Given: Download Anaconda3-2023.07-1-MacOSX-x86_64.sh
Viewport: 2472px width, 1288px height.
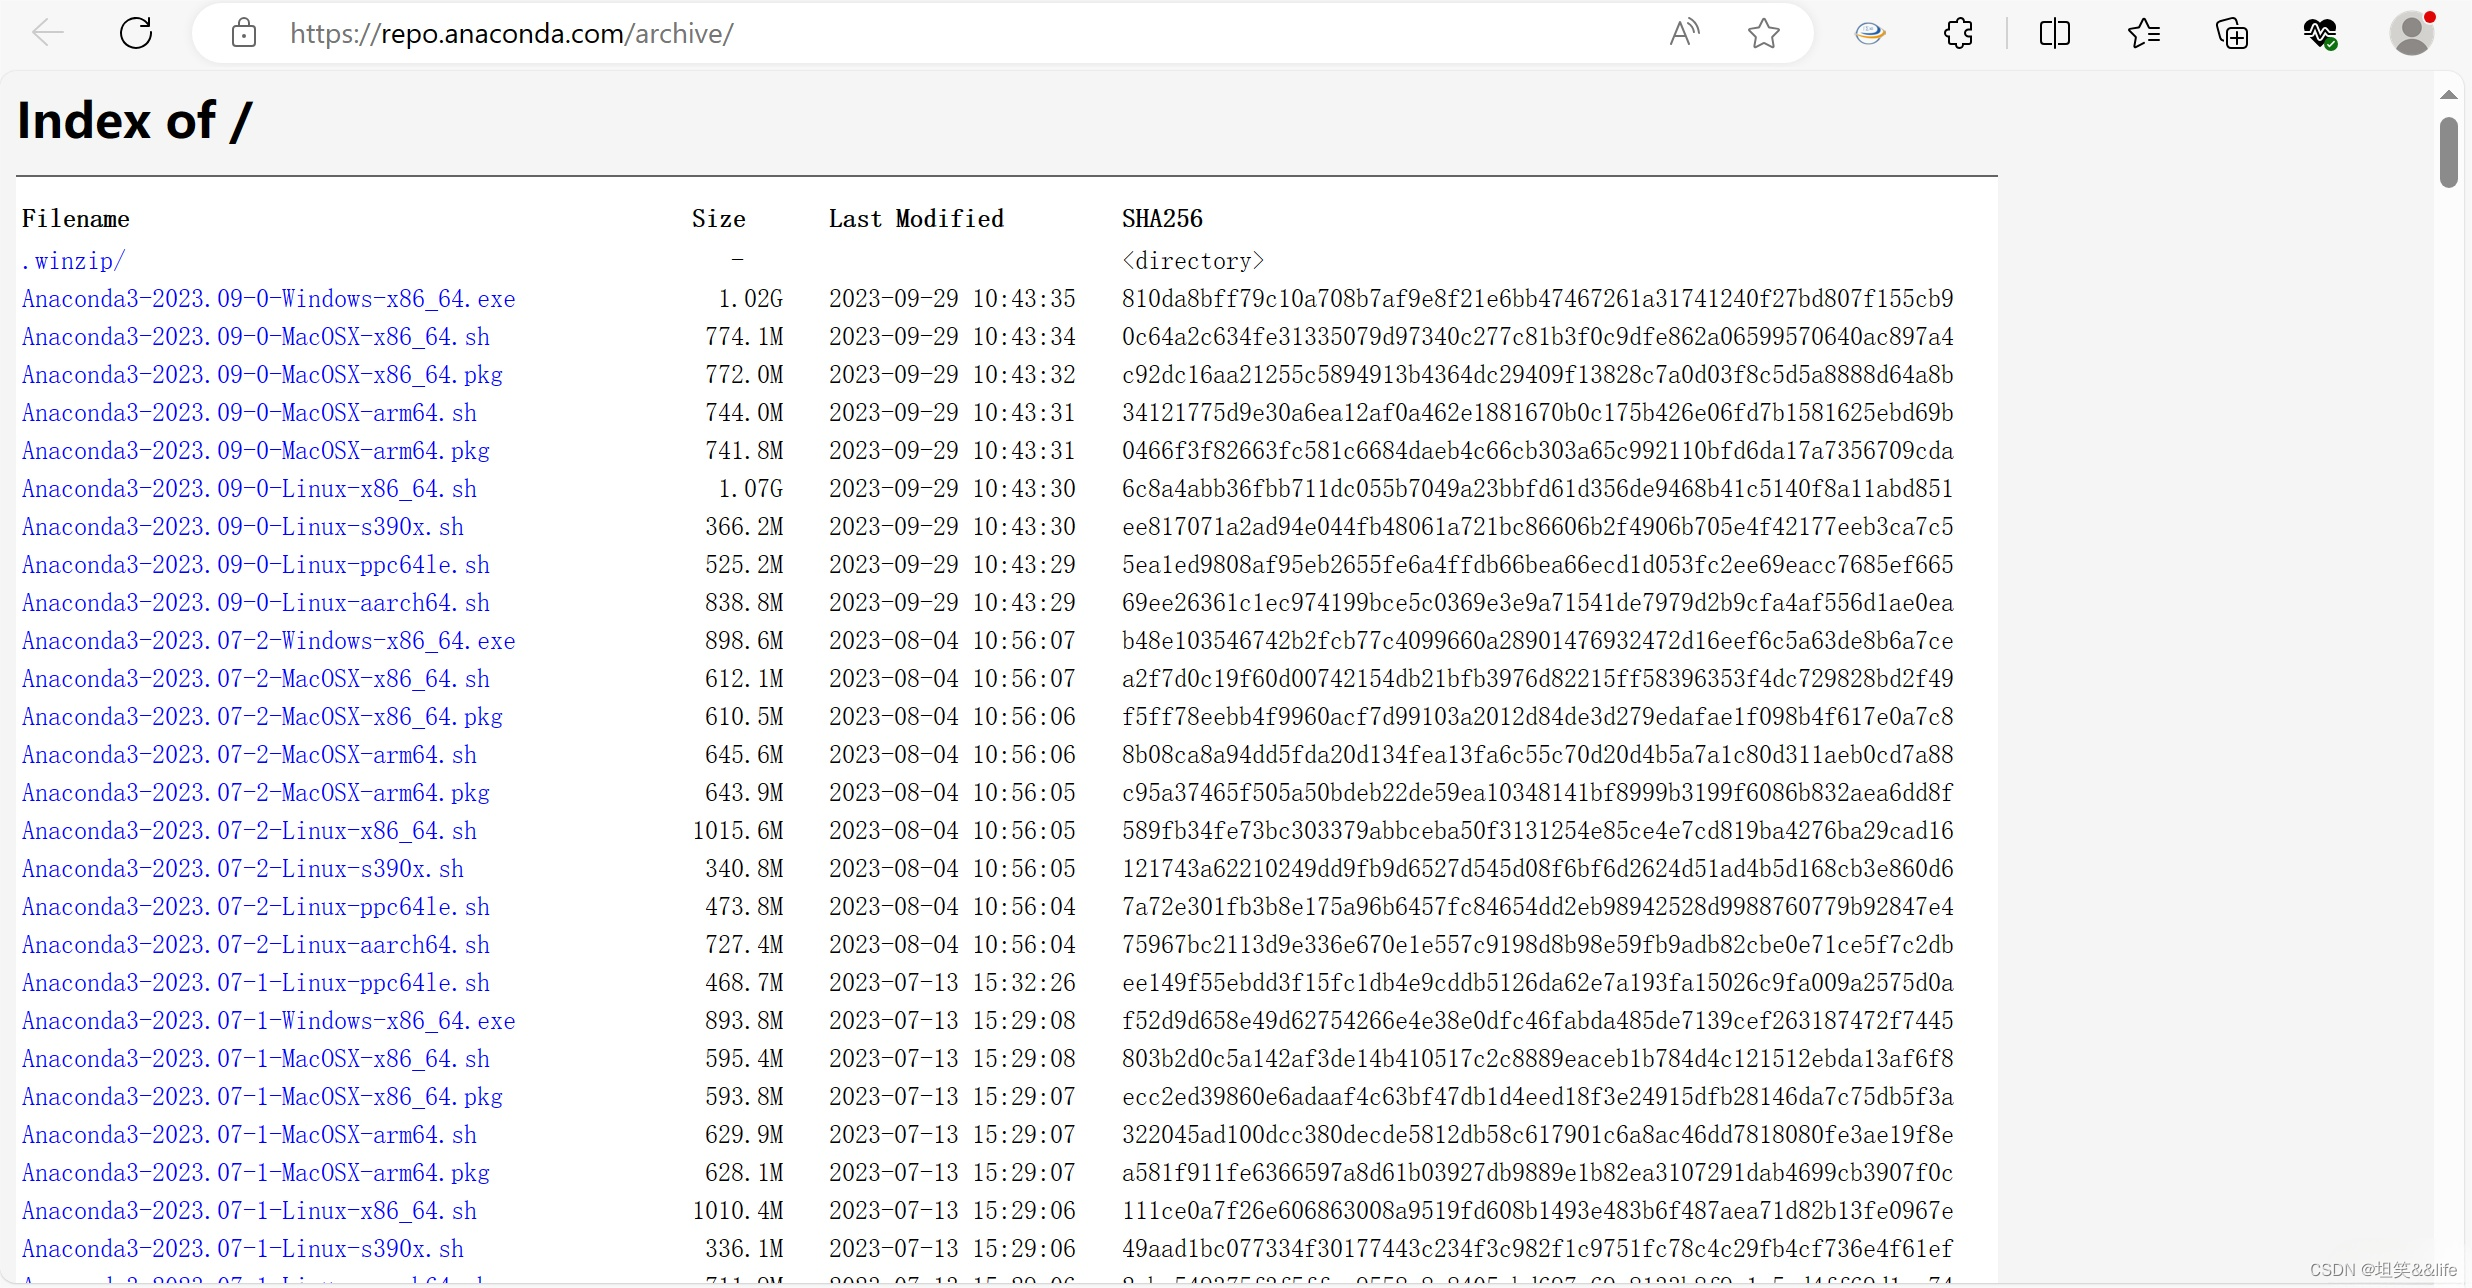Looking at the screenshot, I should point(255,1059).
